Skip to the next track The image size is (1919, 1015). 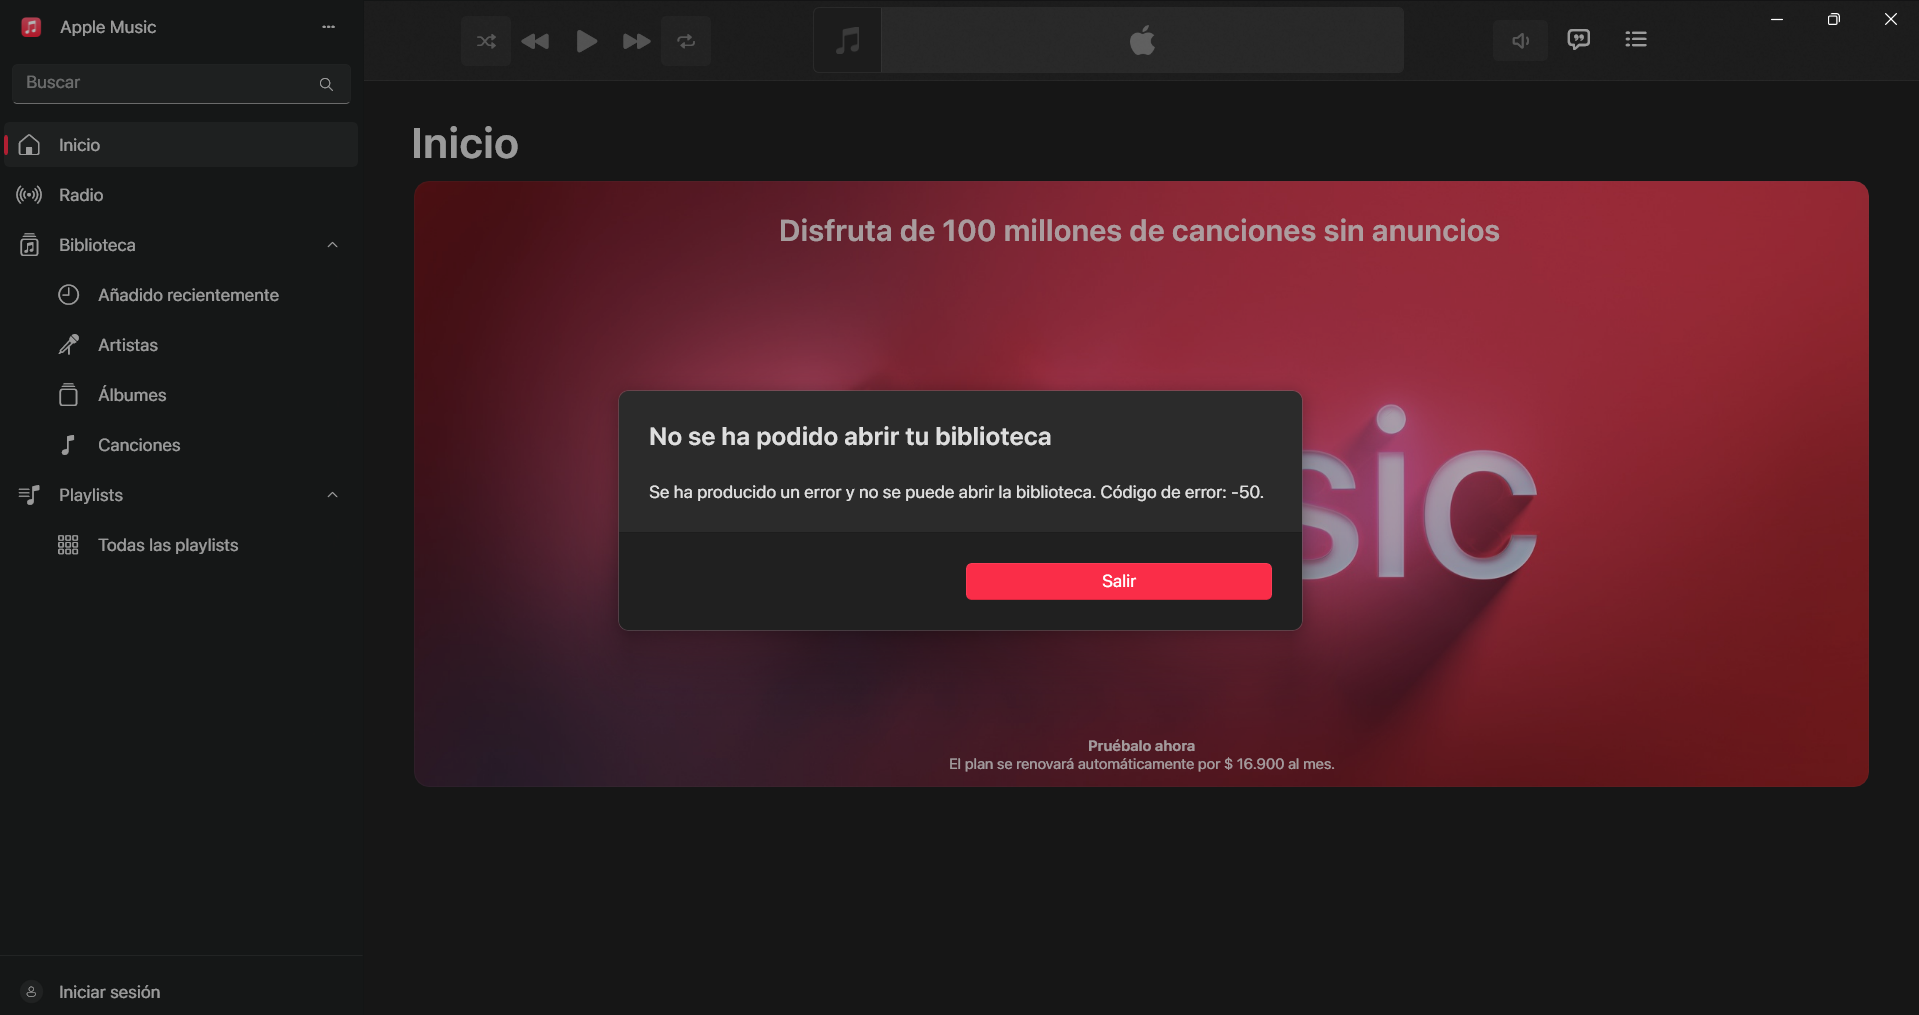(636, 41)
